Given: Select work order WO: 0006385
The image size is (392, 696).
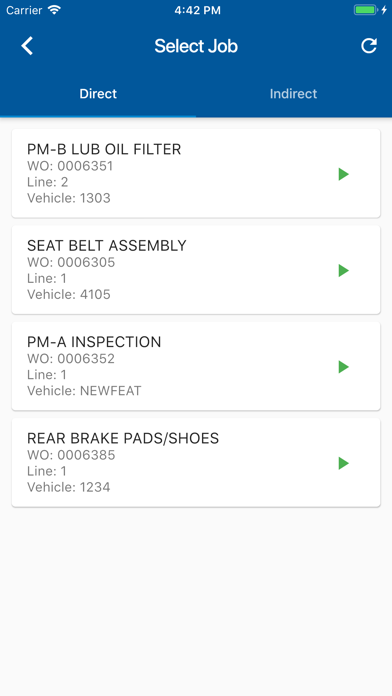Looking at the screenshot, I should [x=71, y=455].
